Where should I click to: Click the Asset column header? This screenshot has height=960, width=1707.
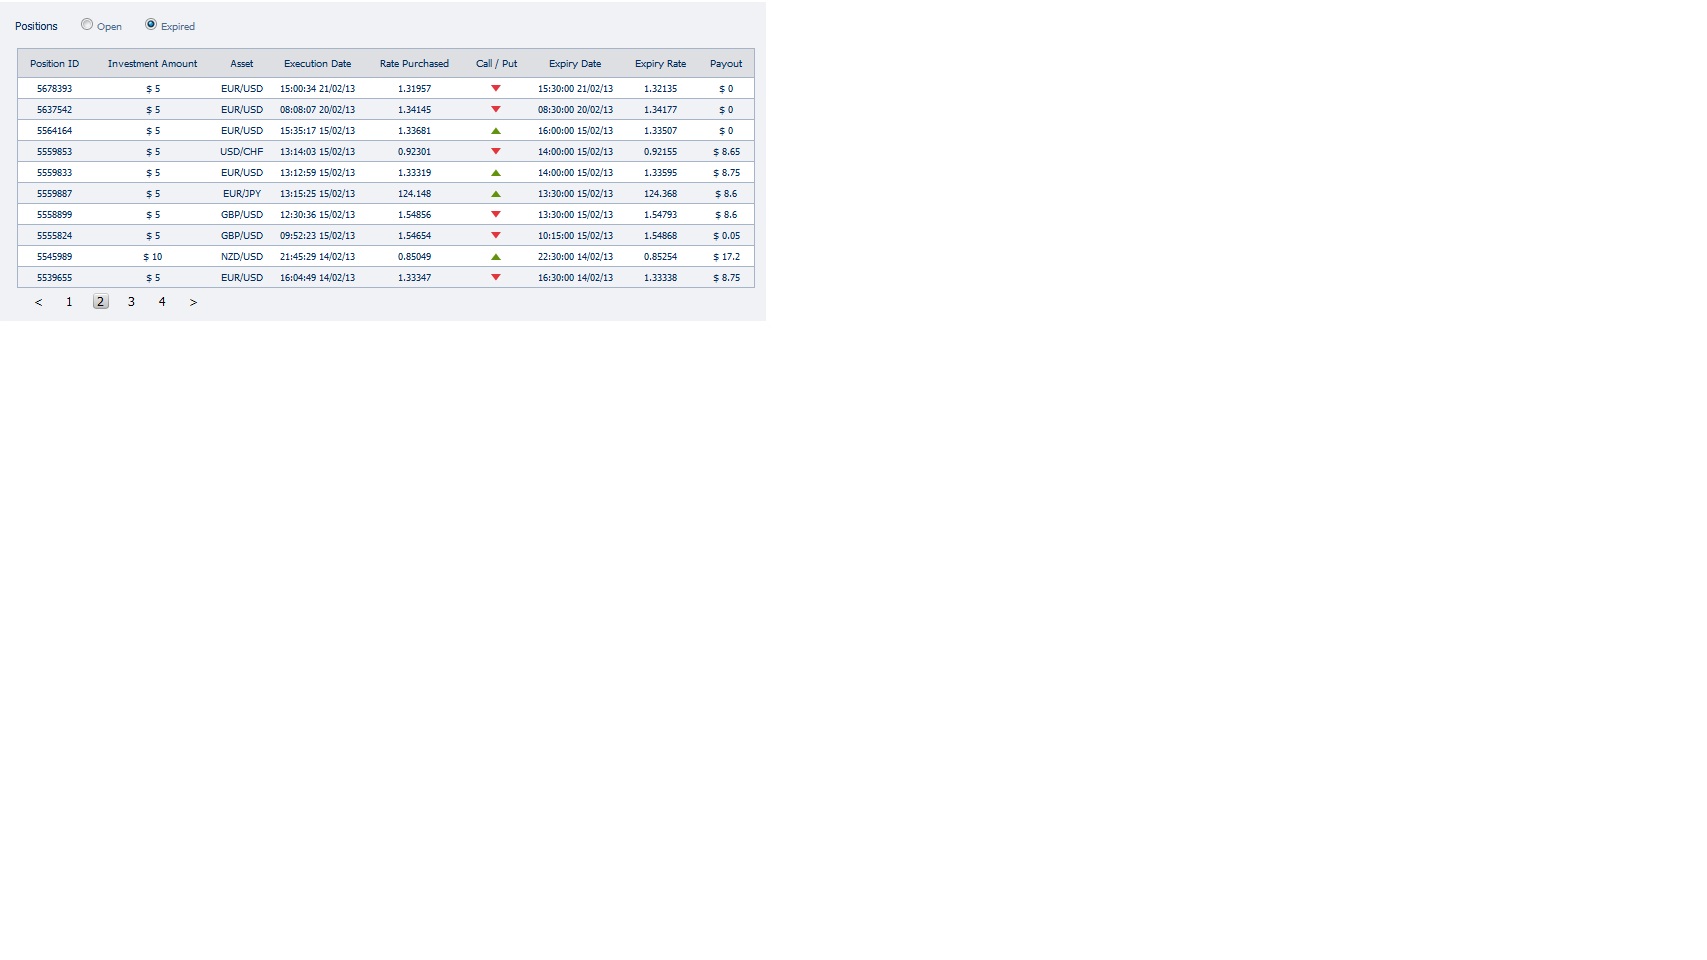point(242,64)
